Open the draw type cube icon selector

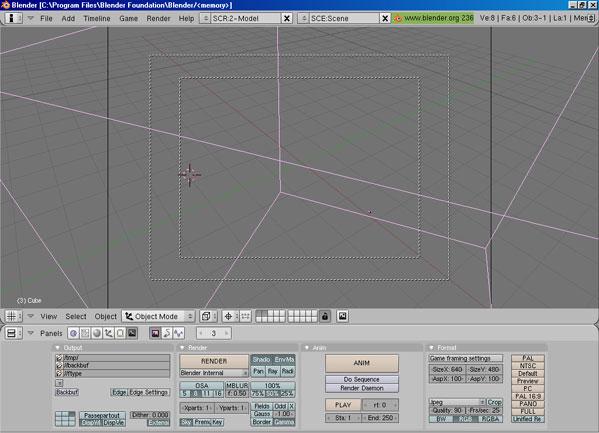click(x=209, y=316)
